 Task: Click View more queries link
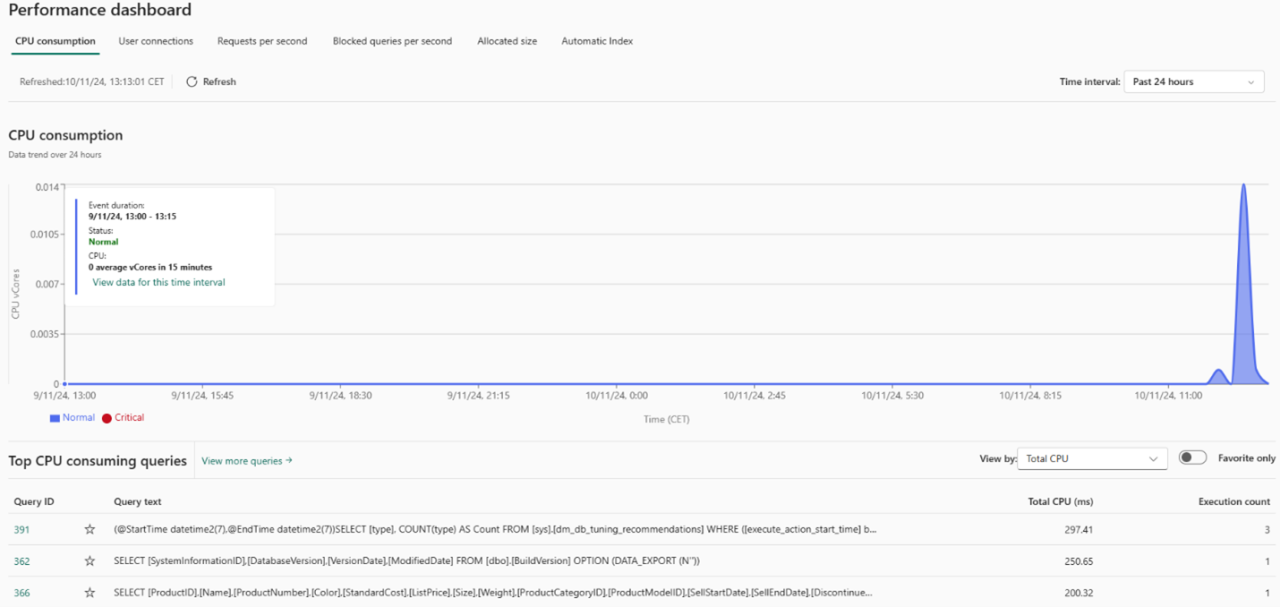pyautogui.click(x=243, y=461)
